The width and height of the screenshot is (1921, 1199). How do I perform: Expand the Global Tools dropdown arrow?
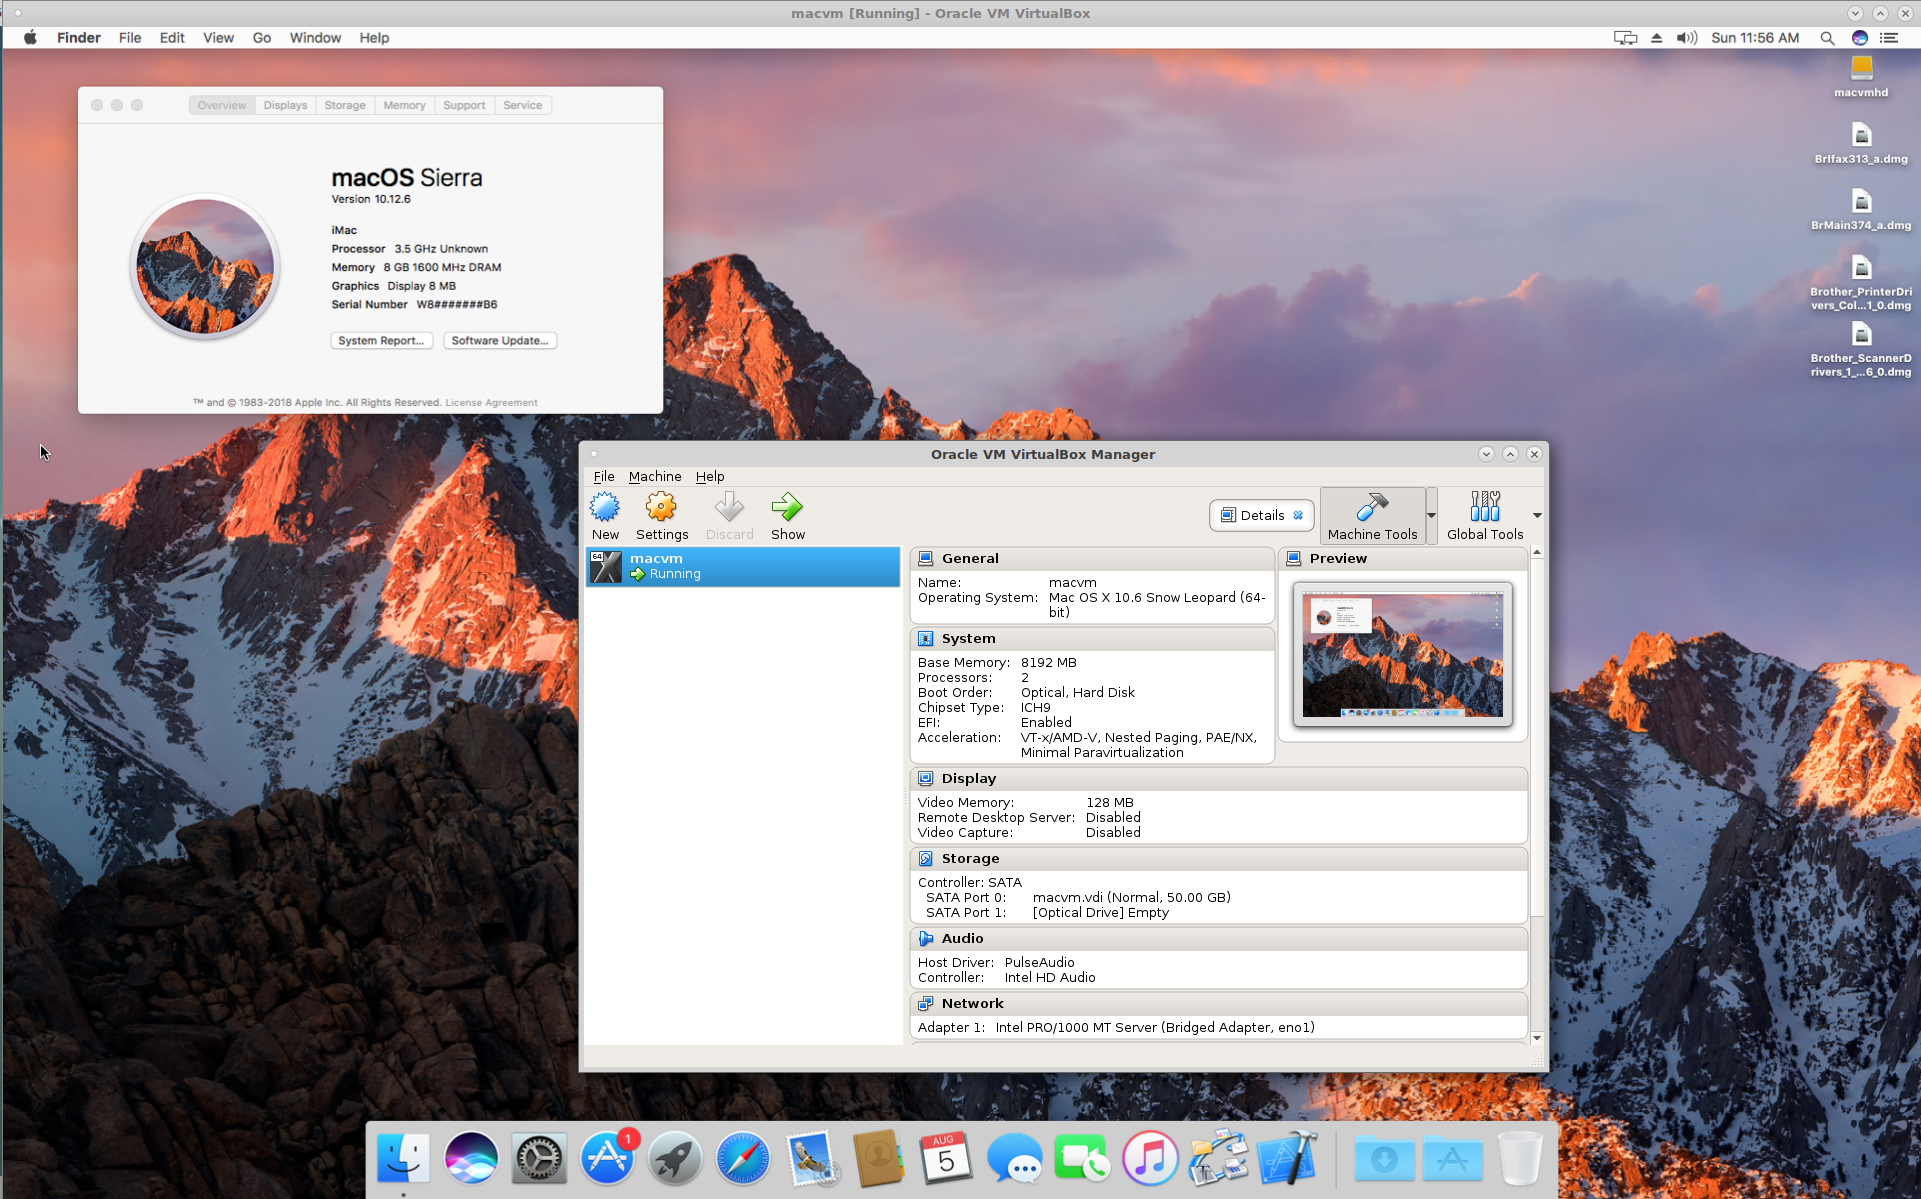click(1537, 516)
